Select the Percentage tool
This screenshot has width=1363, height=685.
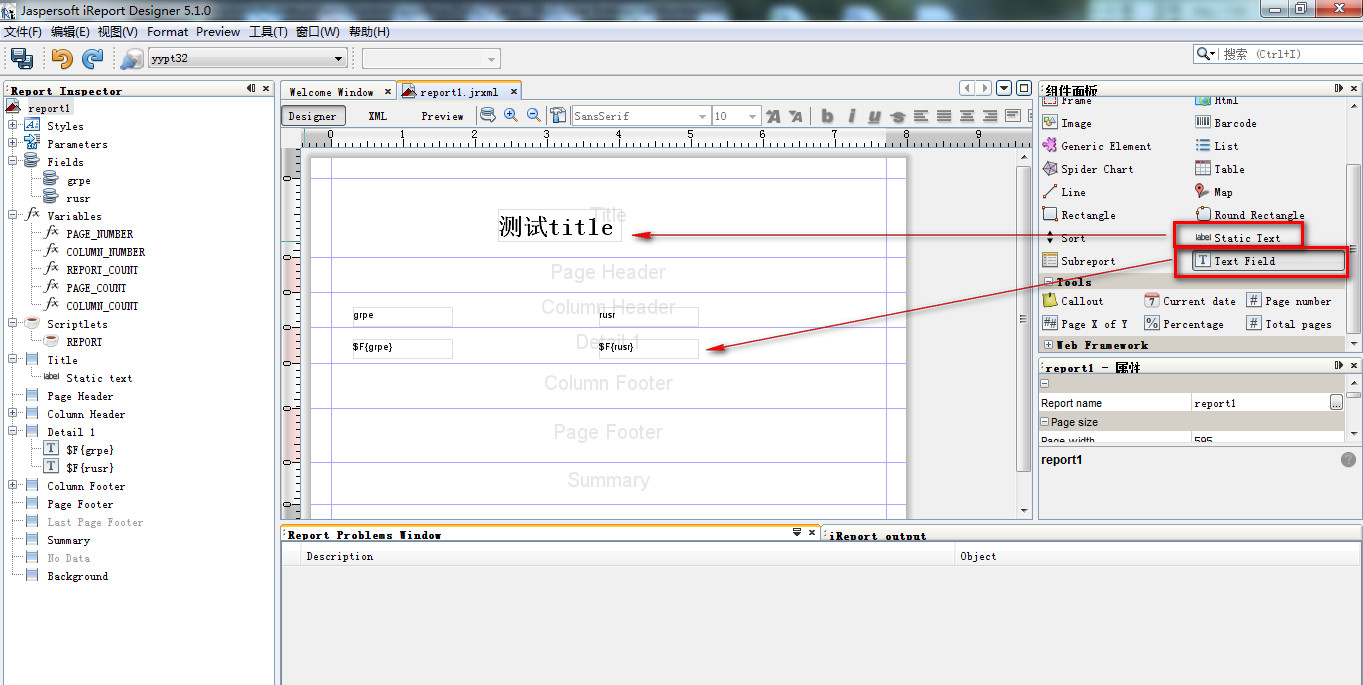click(x=1184, y=324)
